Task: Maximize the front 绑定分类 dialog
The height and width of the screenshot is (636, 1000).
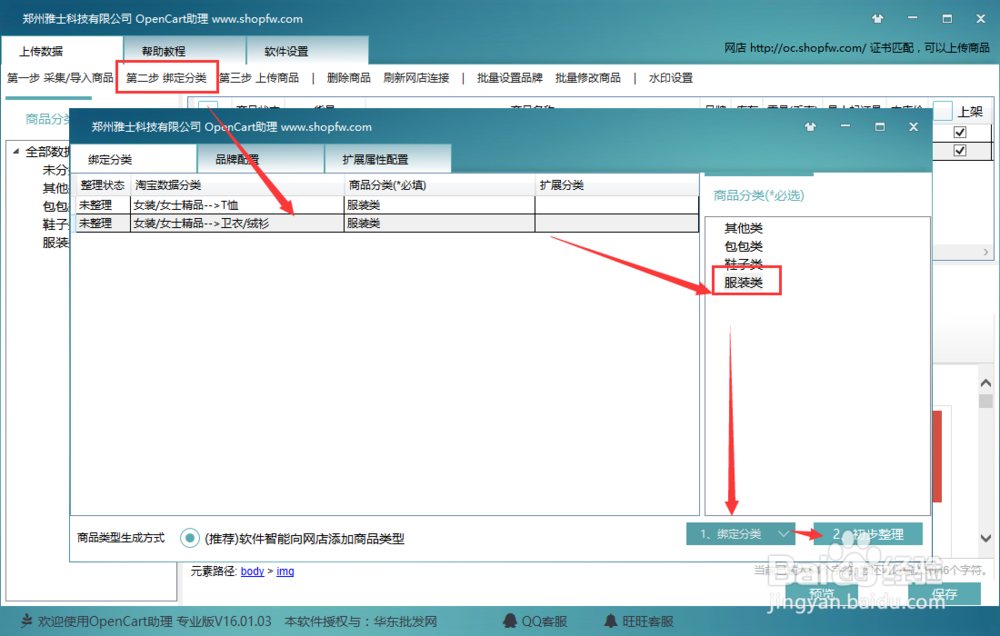Action: coord(879,127)
